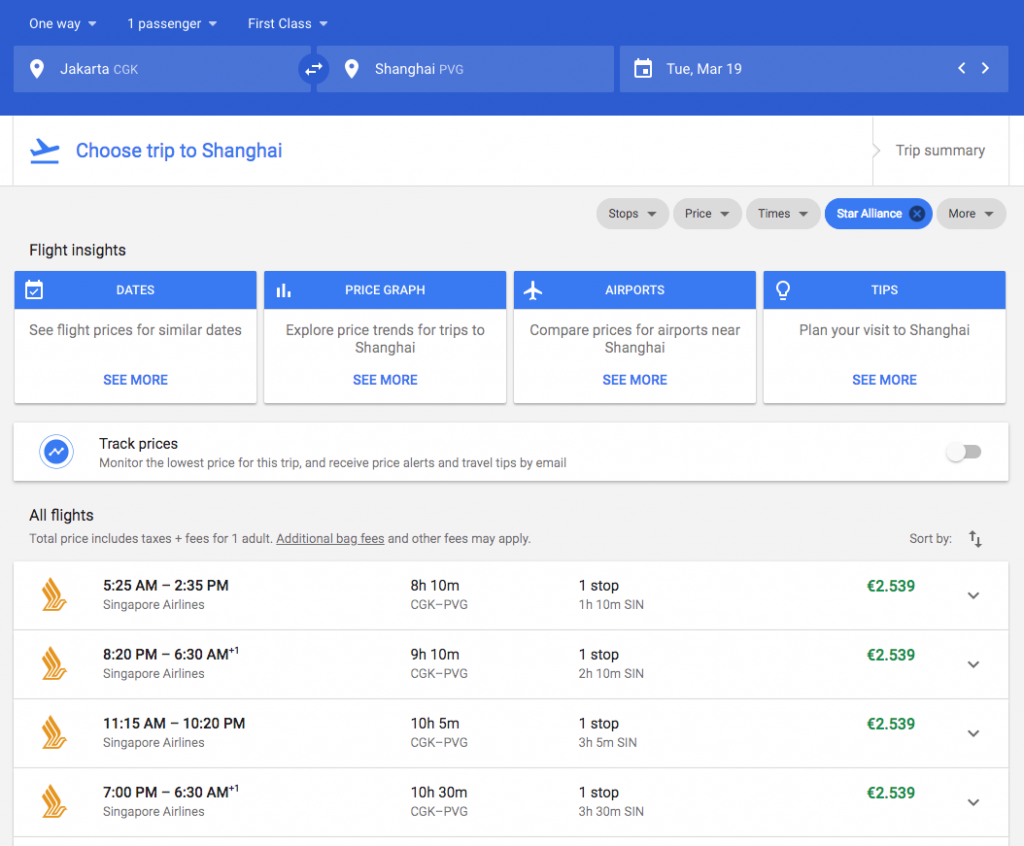Image resolution: width=1024 pixels, height=846 pixels.
Task: Swap origin and destination airports
Action: [313, 69]
